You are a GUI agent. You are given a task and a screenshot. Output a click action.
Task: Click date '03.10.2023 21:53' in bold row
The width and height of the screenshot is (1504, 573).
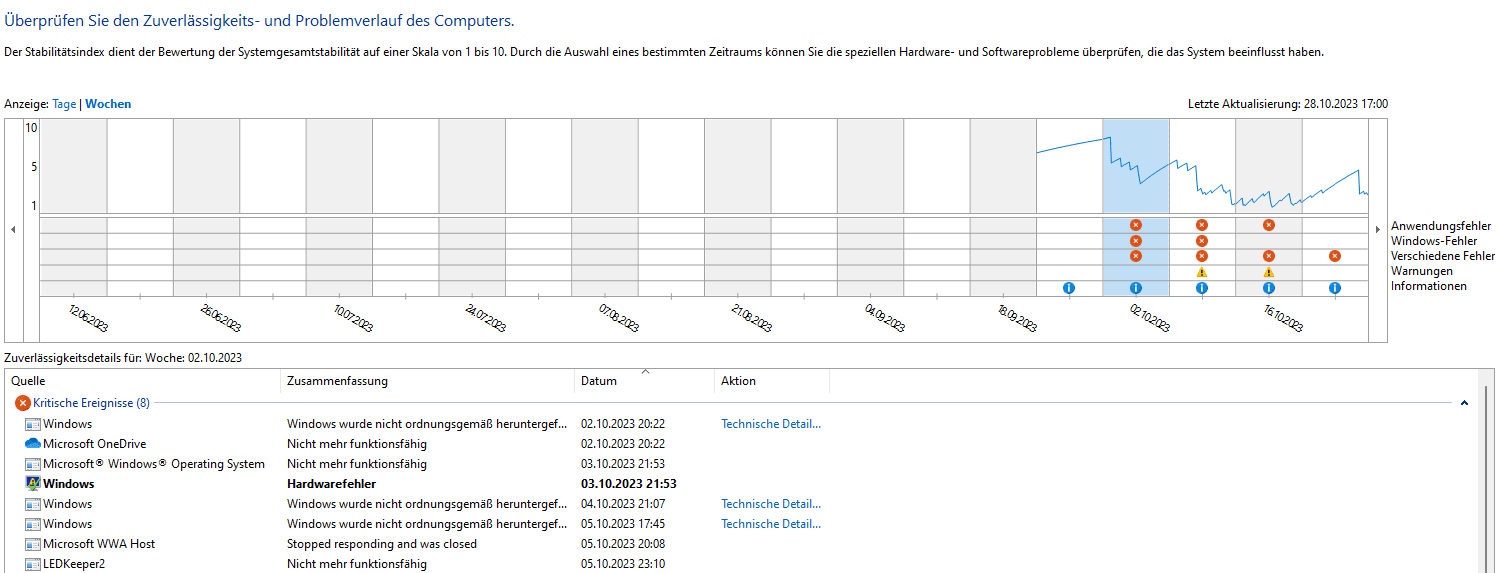click(x=629, y=484)
